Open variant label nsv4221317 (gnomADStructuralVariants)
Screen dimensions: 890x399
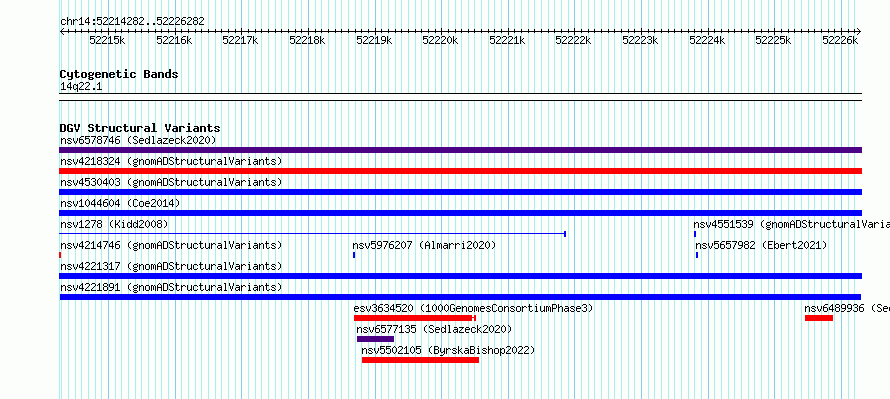pyautogui.click(x=171, y=266)
